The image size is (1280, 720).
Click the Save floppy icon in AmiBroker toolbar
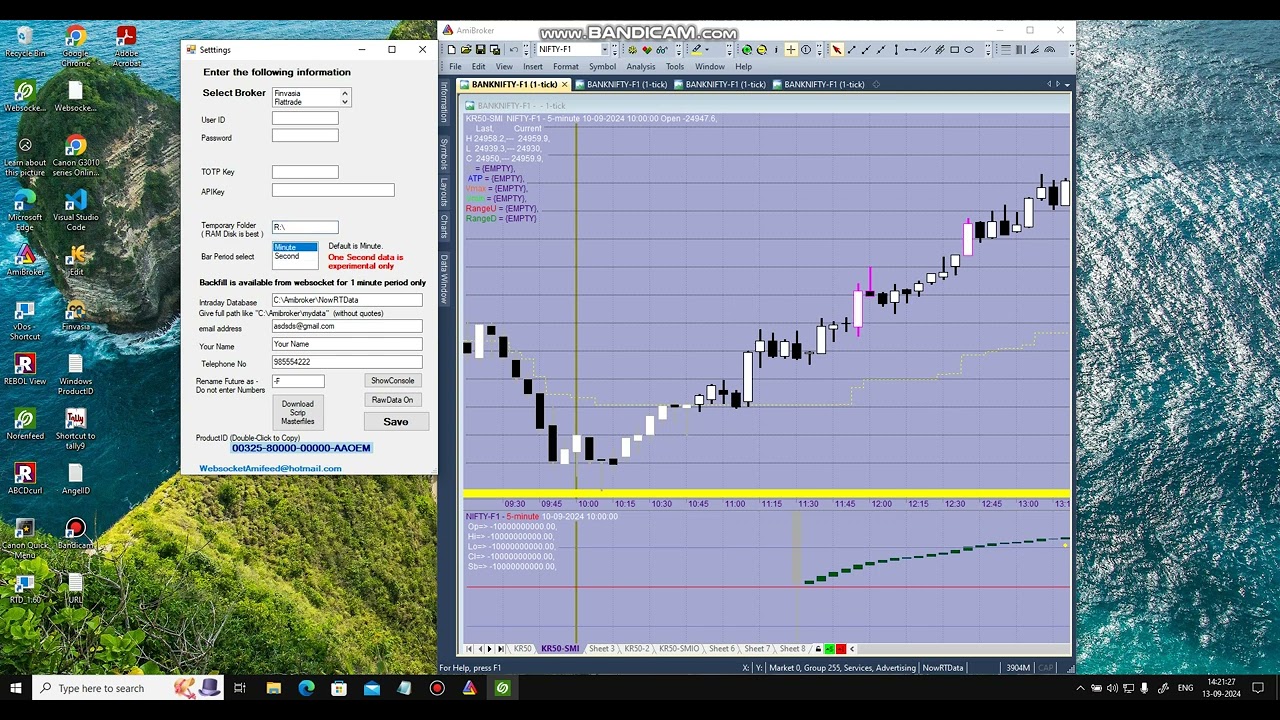tap(481, 49)
